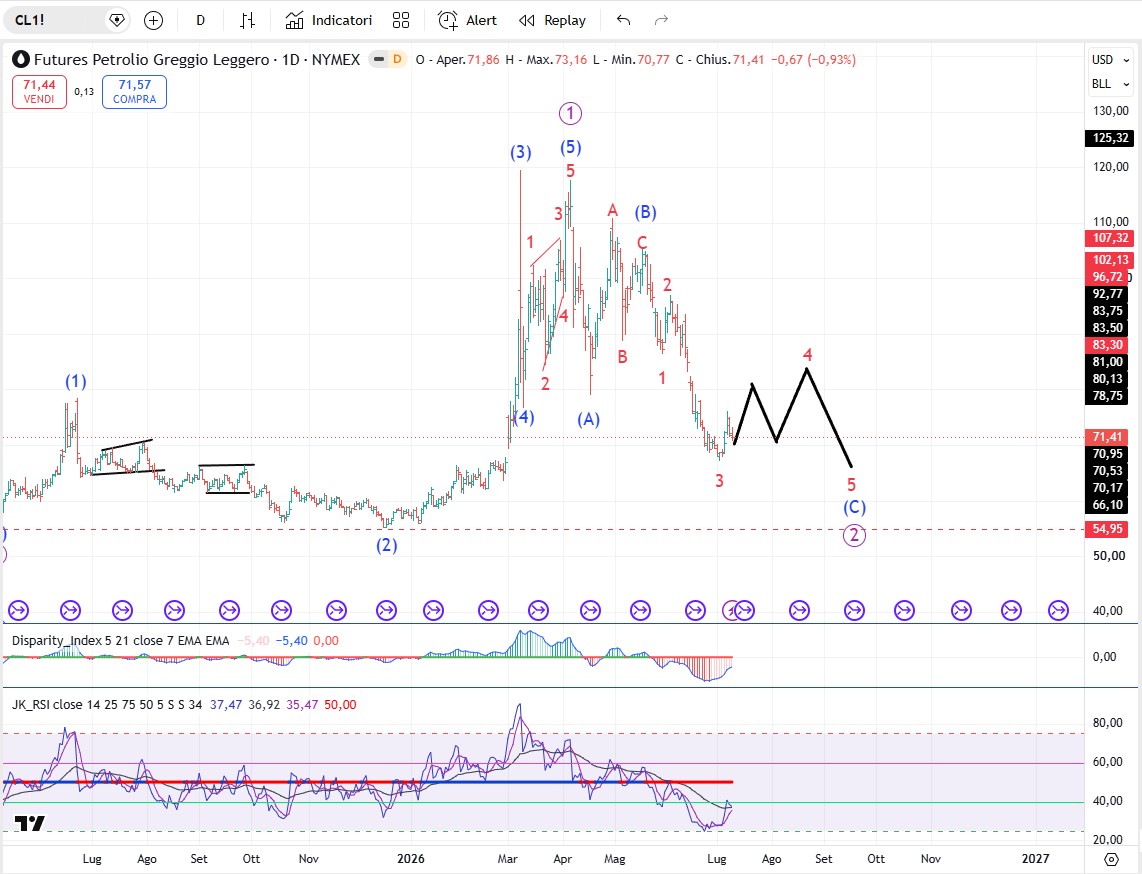Click the COMPRA 71,57 buy button
Image resolution: width=1142 pixels, height=874 pixels.
pos(135,92)
